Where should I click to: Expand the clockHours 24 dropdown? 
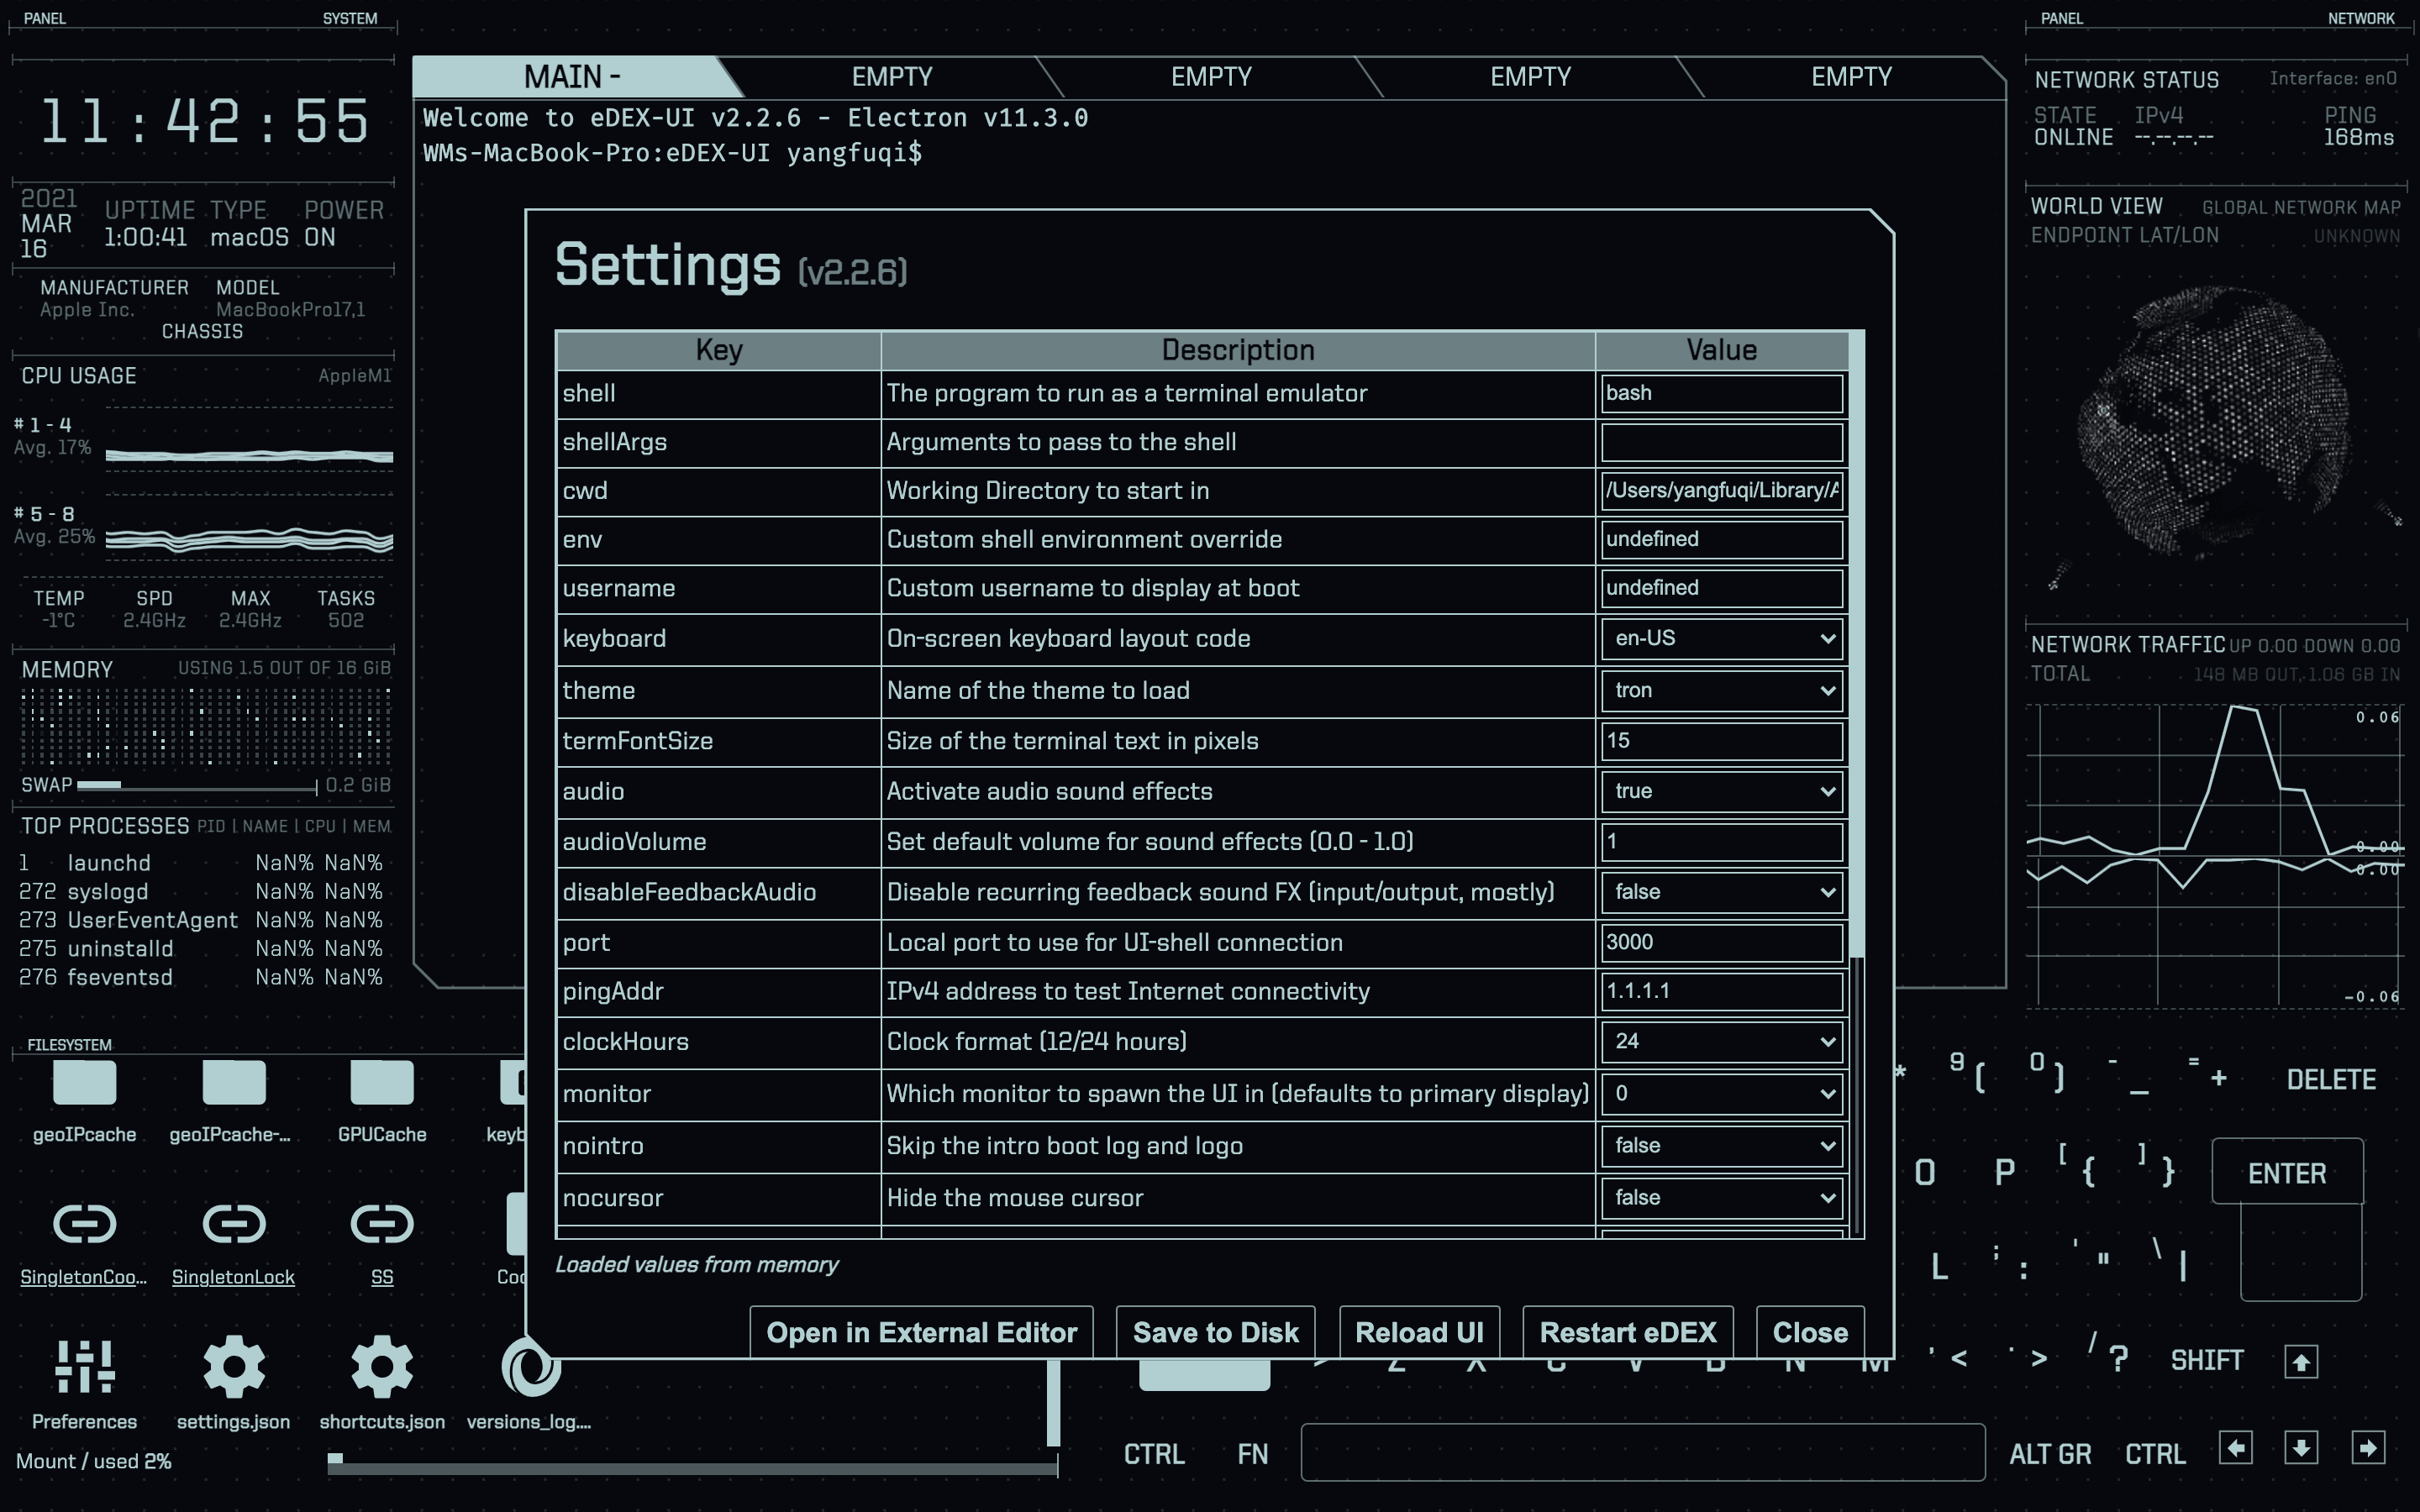[1721, 1041]
